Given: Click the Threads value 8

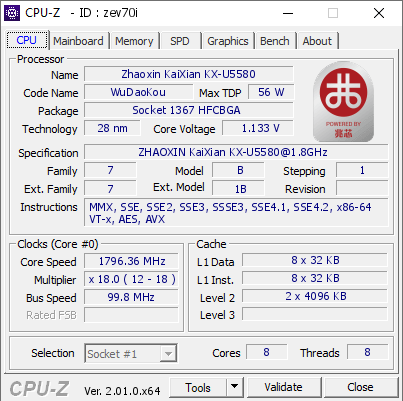Looking at the screenshot, I should coord(368,352).
